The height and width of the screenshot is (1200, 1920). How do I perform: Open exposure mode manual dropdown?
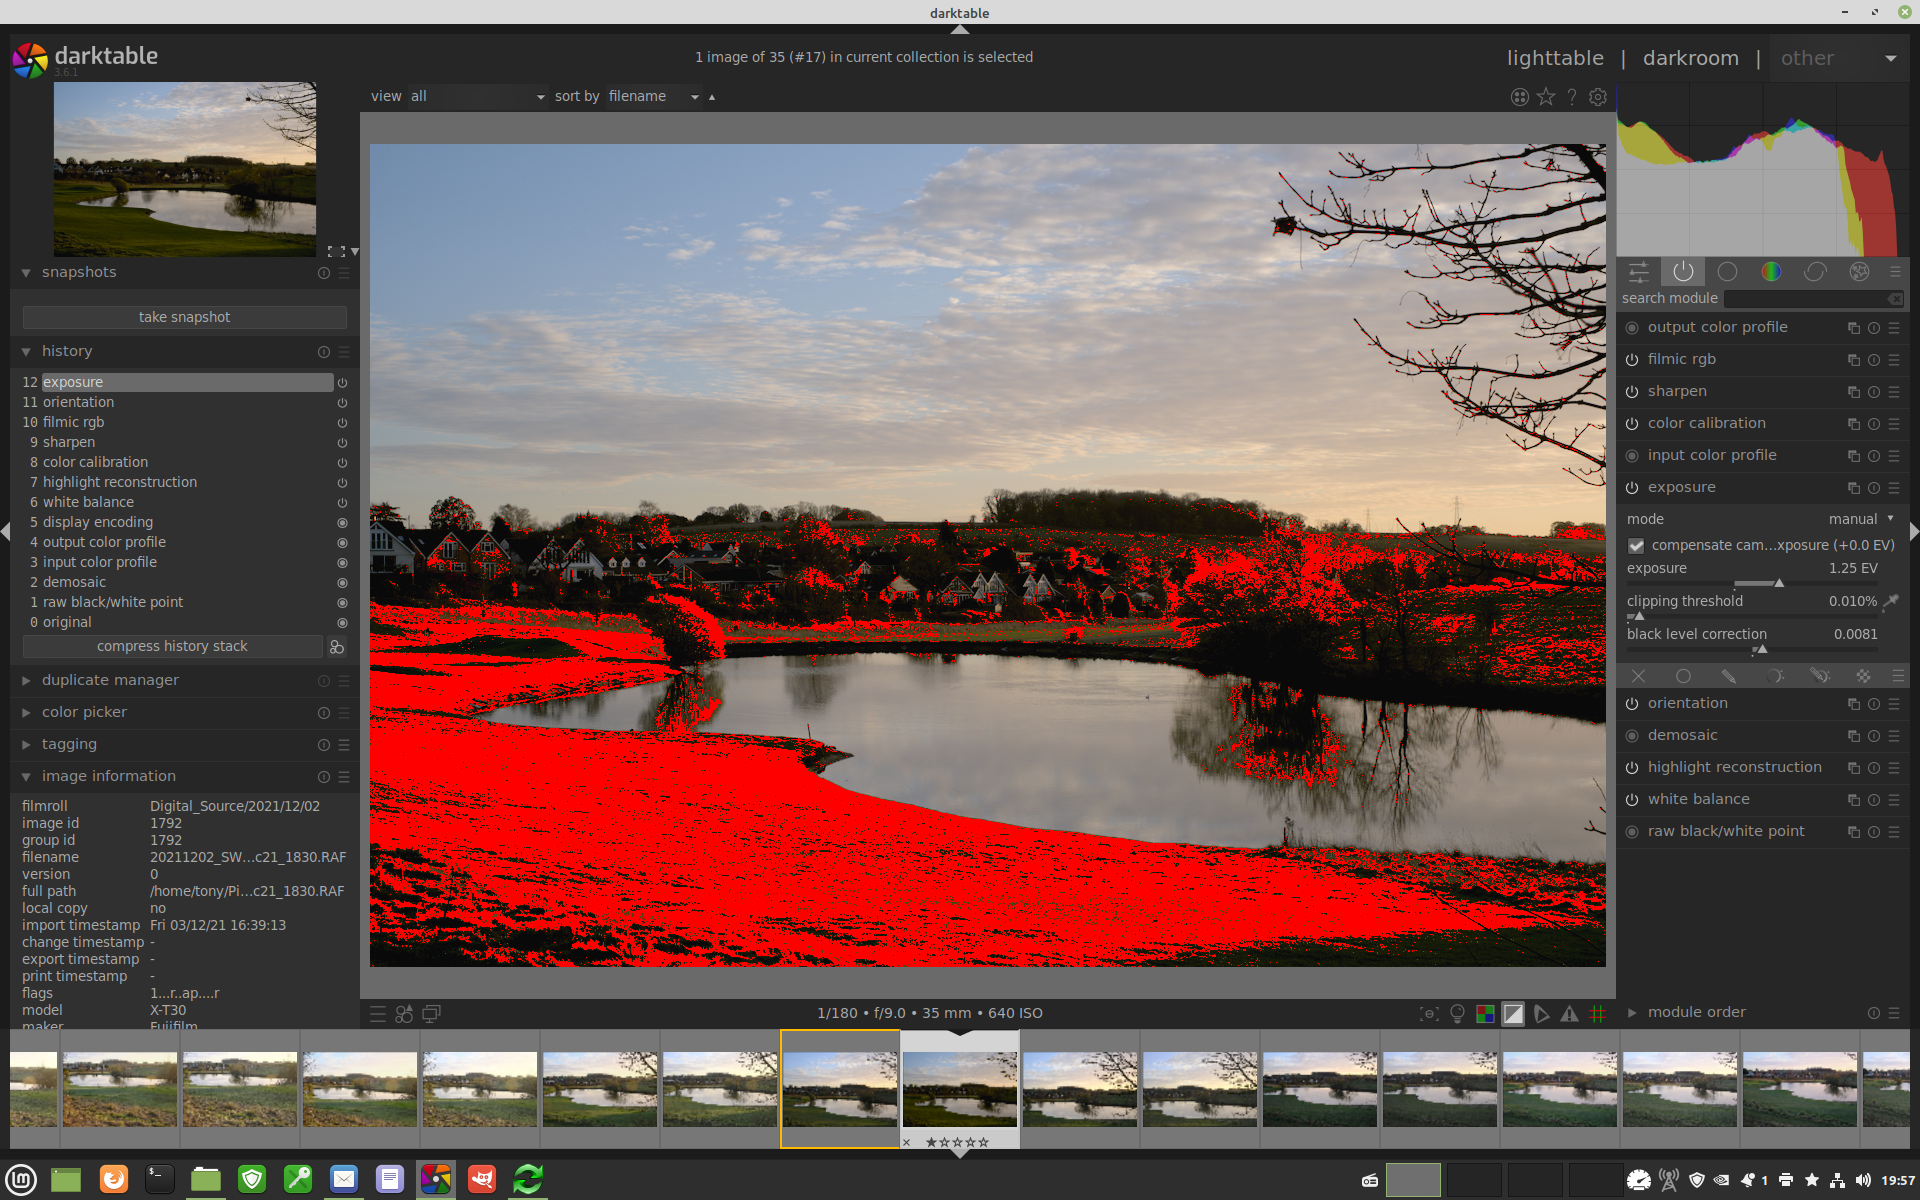point(1860,519)
